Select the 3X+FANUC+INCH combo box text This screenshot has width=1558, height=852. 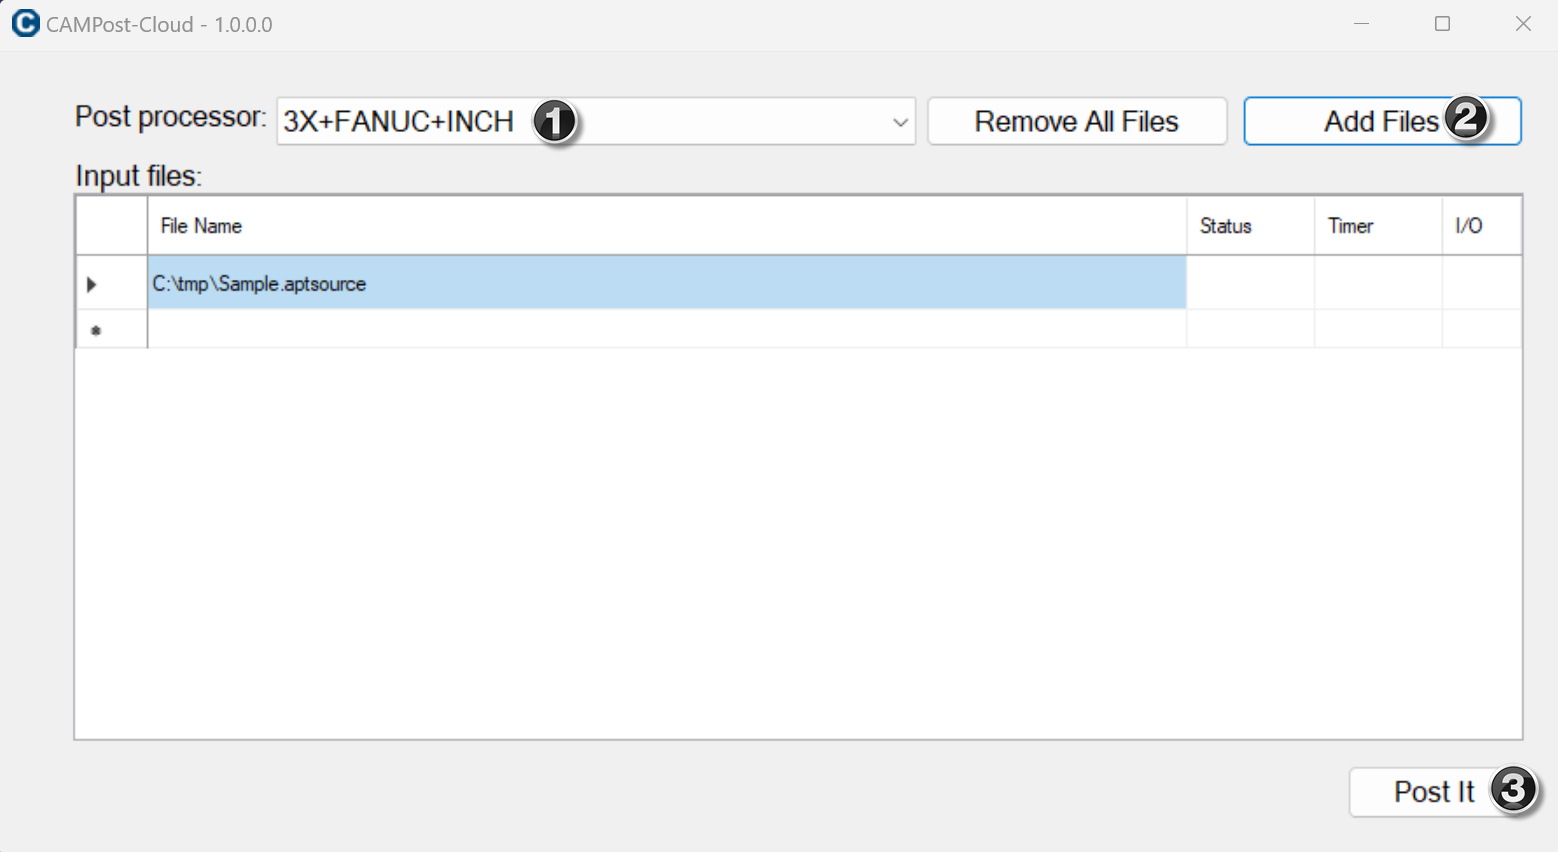(x=398, y=122)
